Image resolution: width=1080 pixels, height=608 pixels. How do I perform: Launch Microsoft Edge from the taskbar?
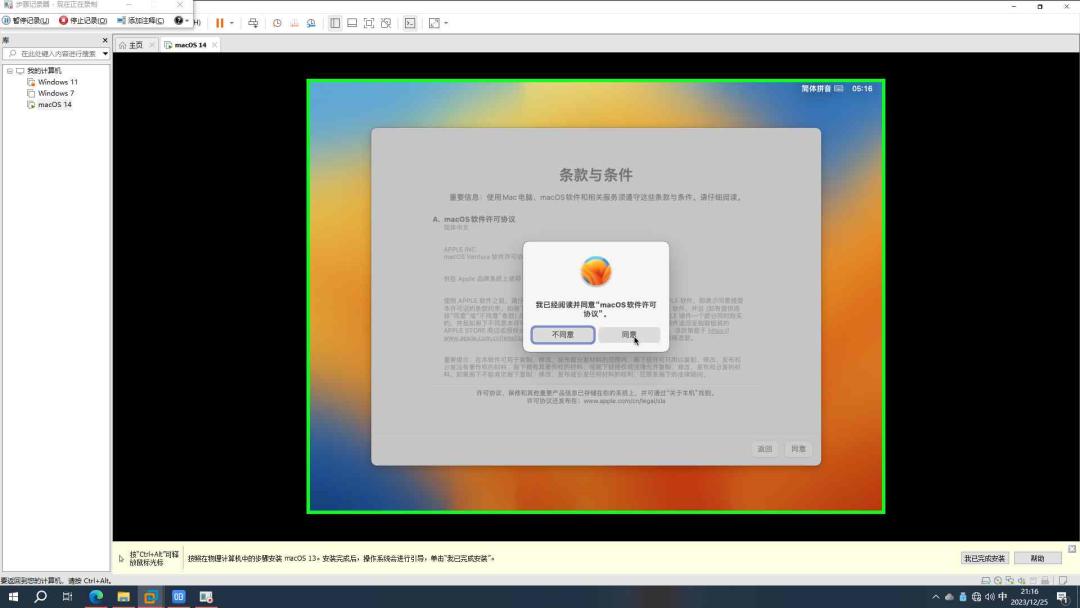point(96,597)
